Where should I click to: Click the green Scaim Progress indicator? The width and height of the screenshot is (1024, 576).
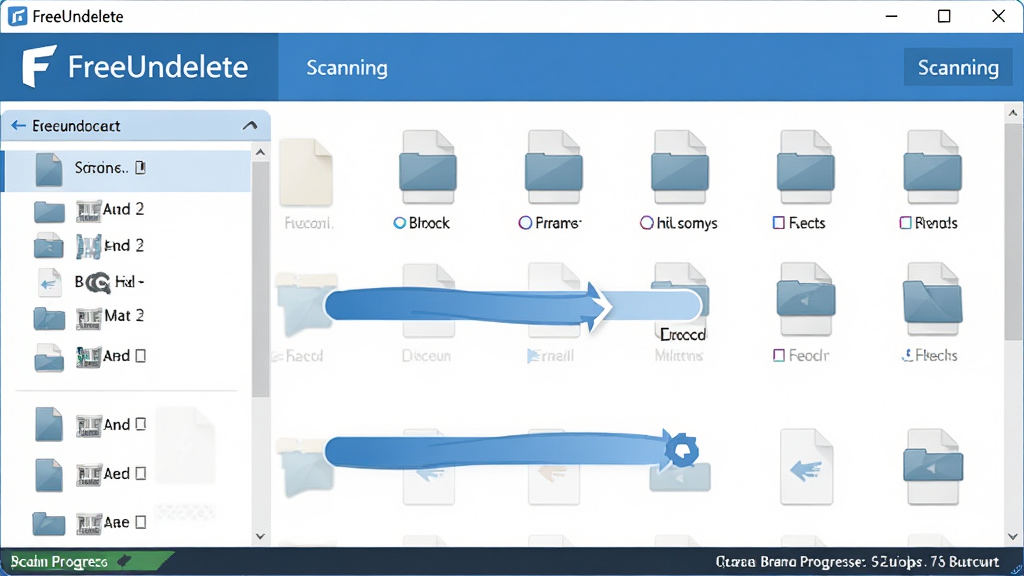[x=87, y=562]
